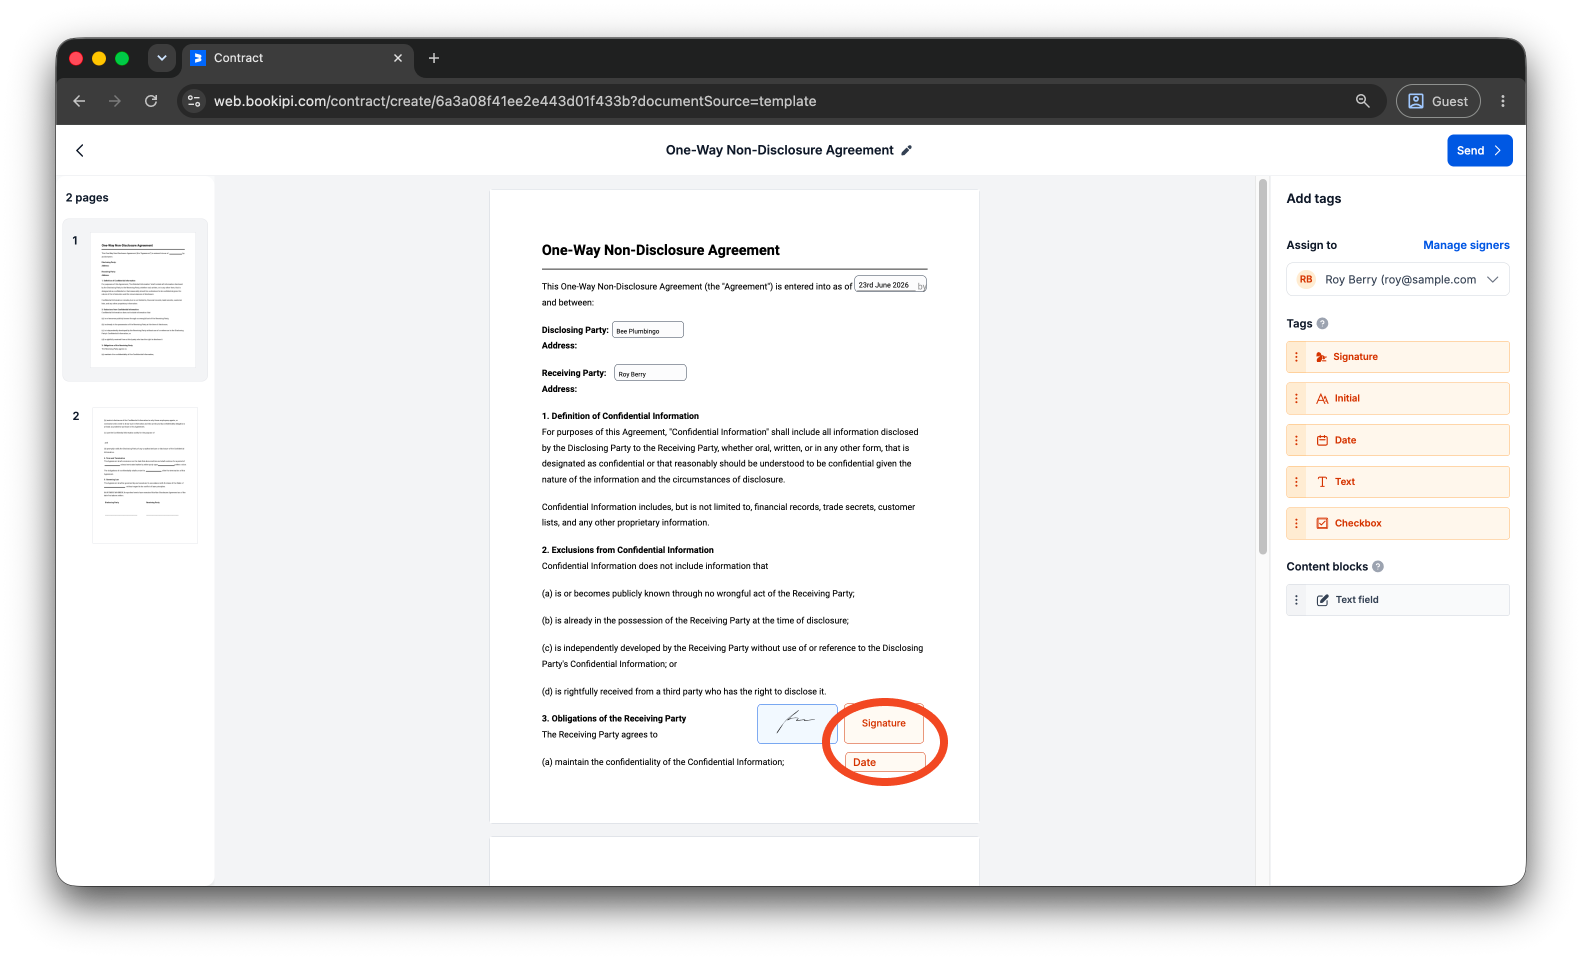Screen dimensions: 1582x960
Task: Open the page 1 thumbnail
Action: coord(143,300)
